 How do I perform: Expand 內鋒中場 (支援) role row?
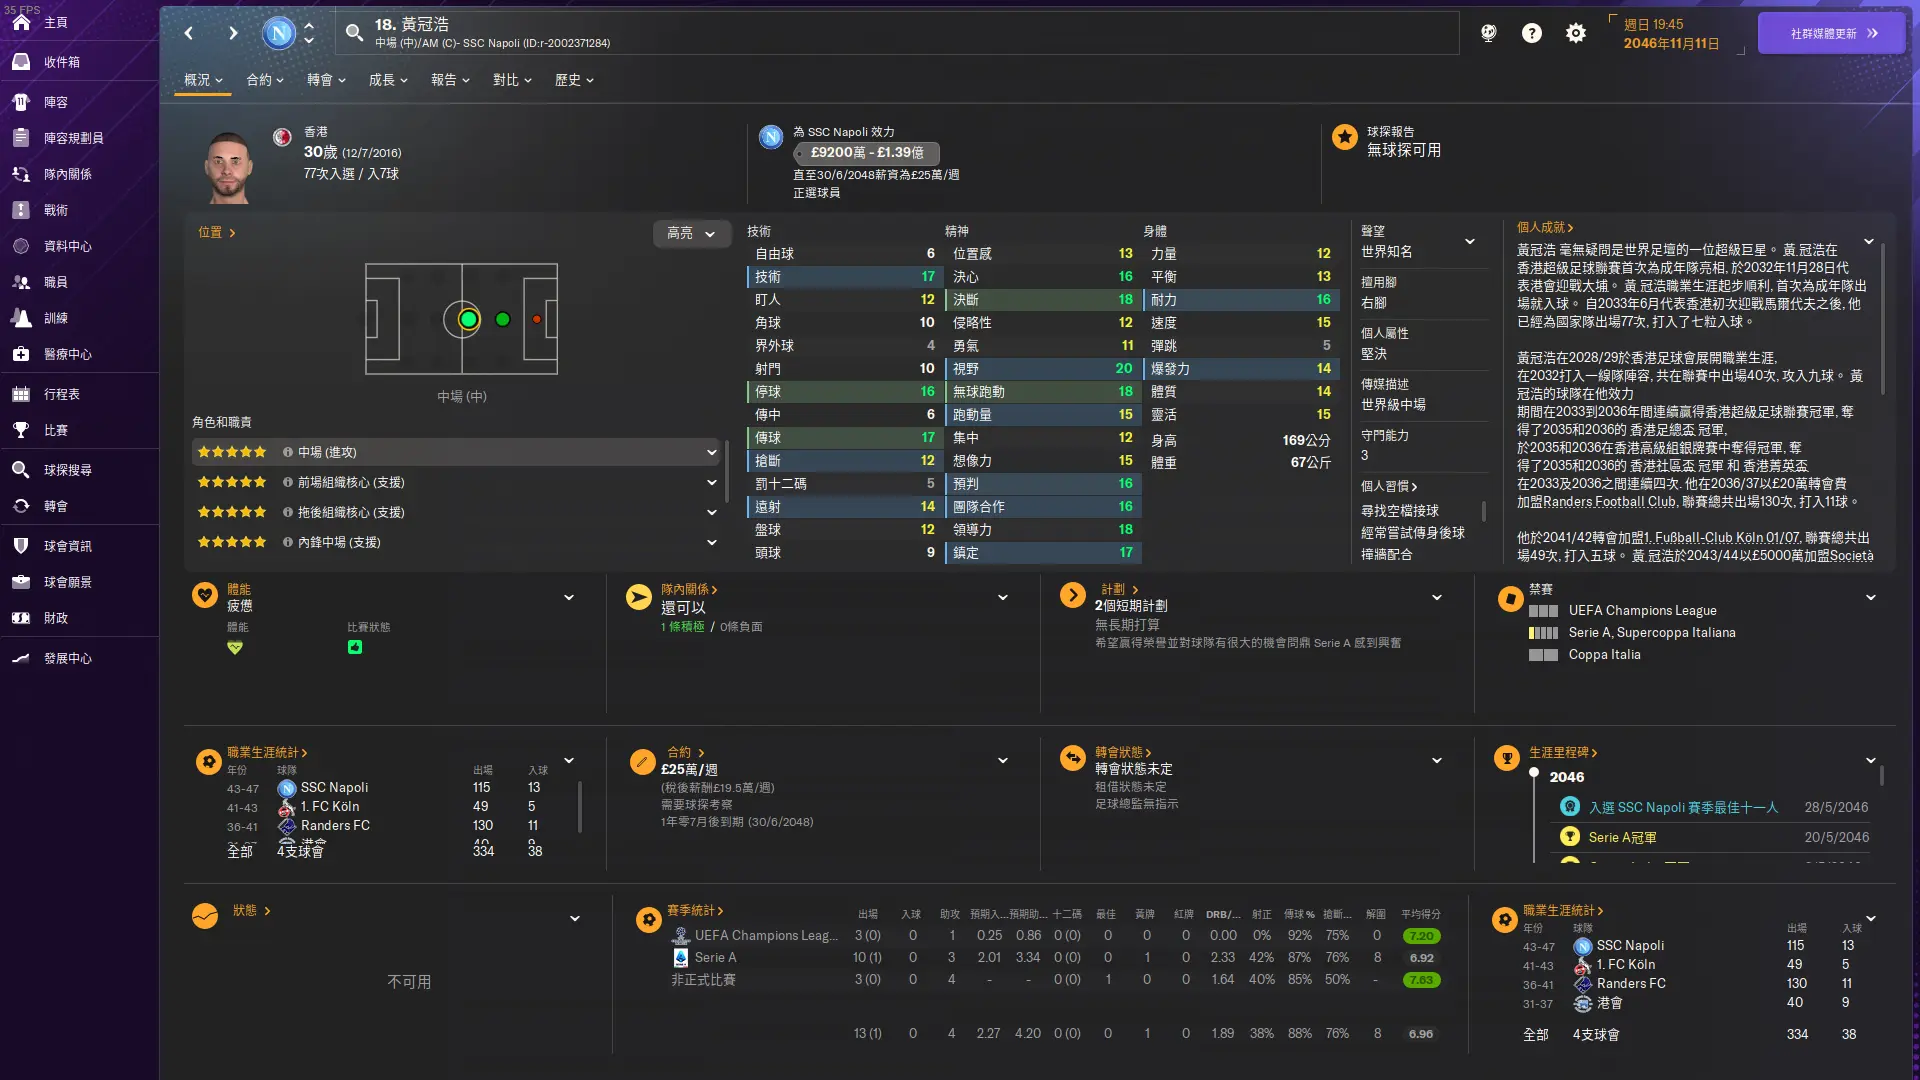pyautogui.click(x=456, y=542)
